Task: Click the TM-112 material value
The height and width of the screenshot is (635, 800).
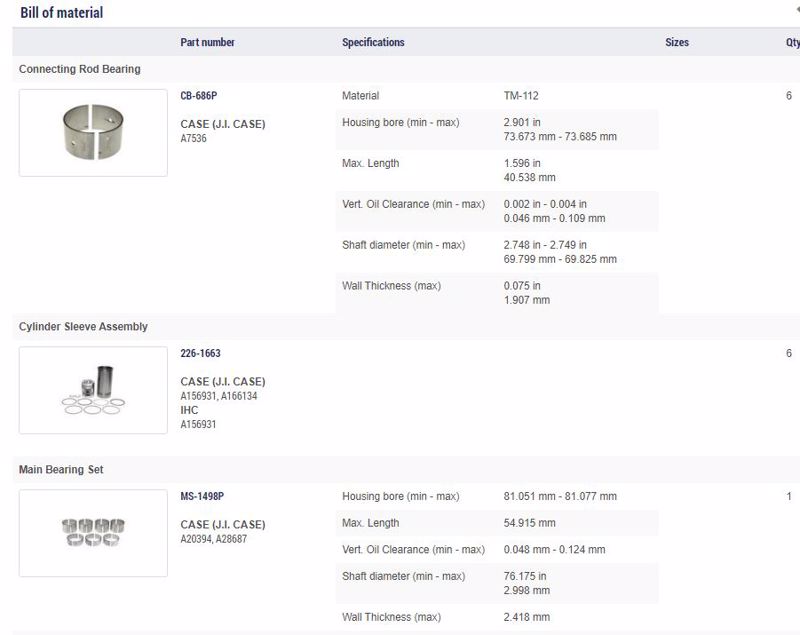Action: point(521,95)
